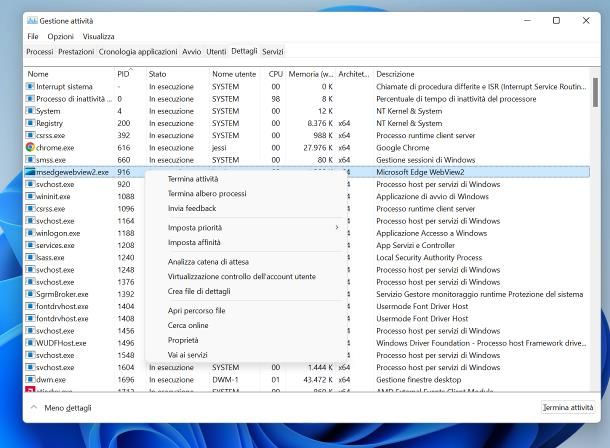Choose Termina albero processi
610x448 pixels.
click(x=207, y=193)
